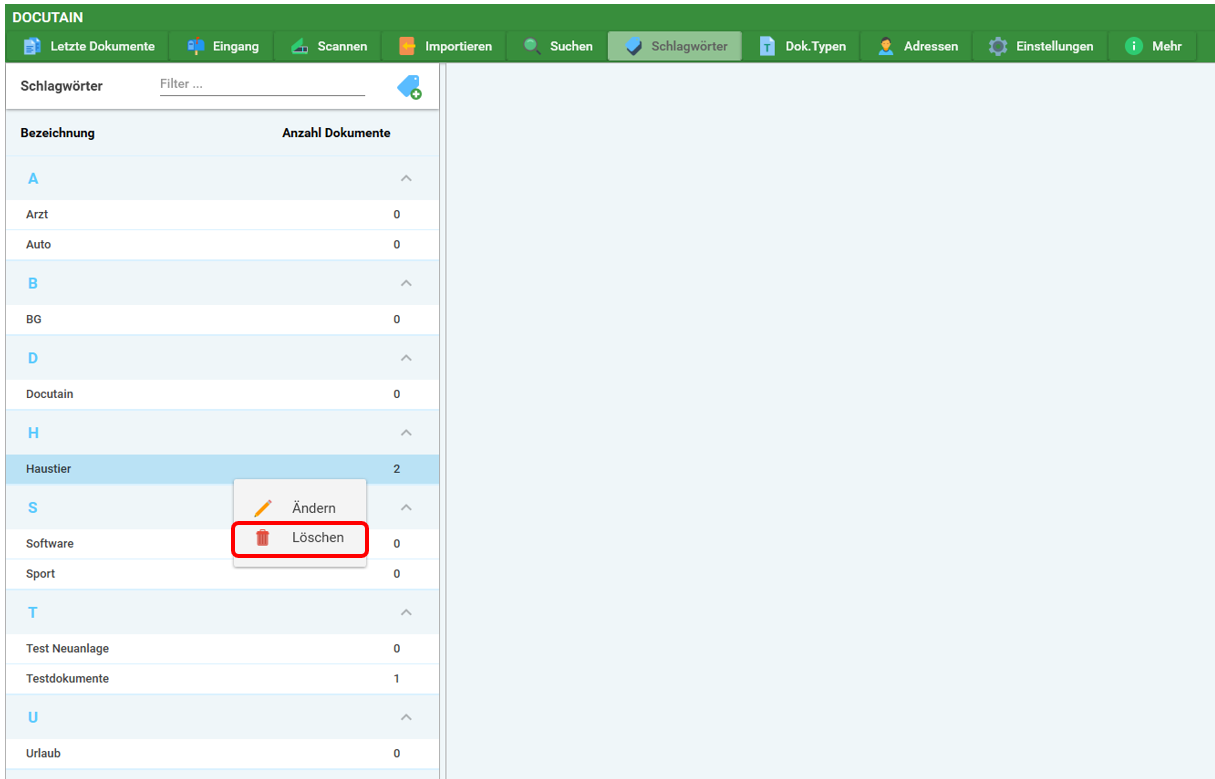Open Einstellungen gear icon

coord(998,46)
